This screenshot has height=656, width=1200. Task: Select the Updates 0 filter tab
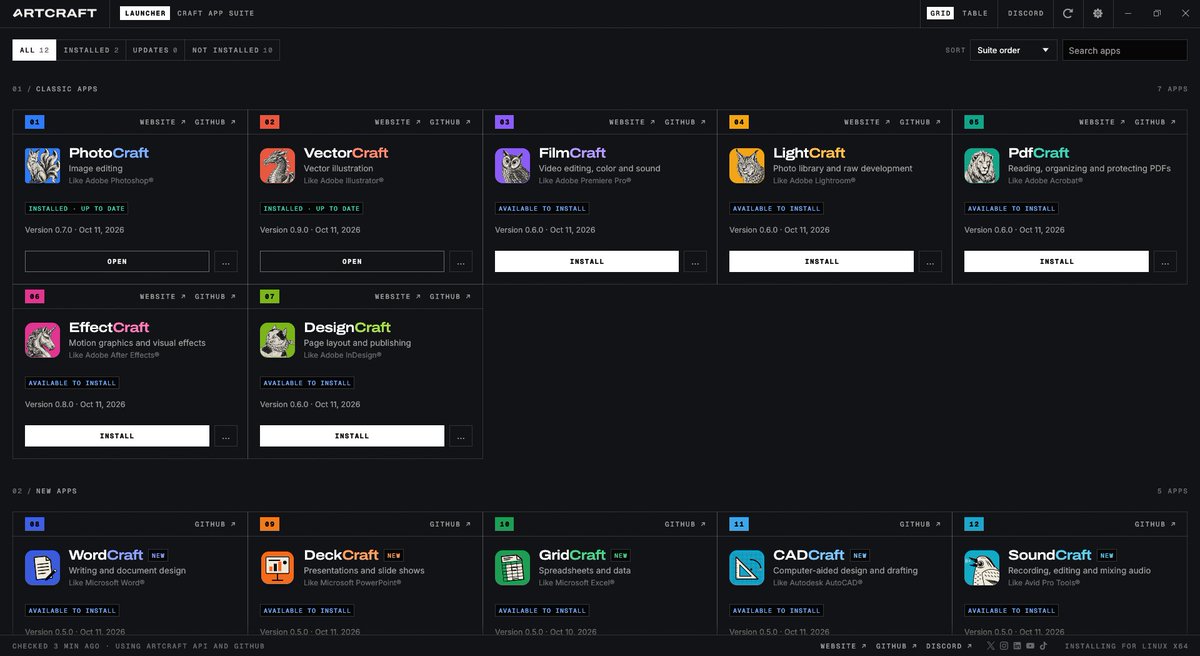coord(155,50)
